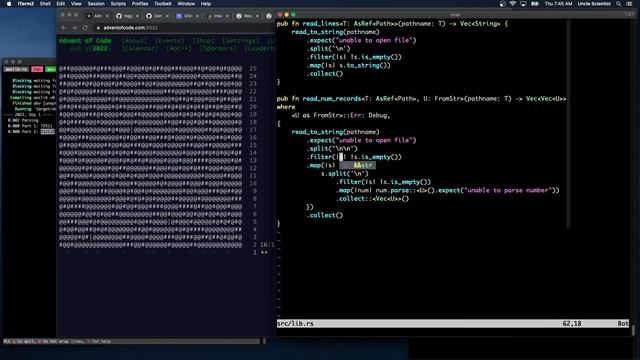Viewport: 640px width, 360px height.
Task: Open the [AoC++] link
Action: 179,49
